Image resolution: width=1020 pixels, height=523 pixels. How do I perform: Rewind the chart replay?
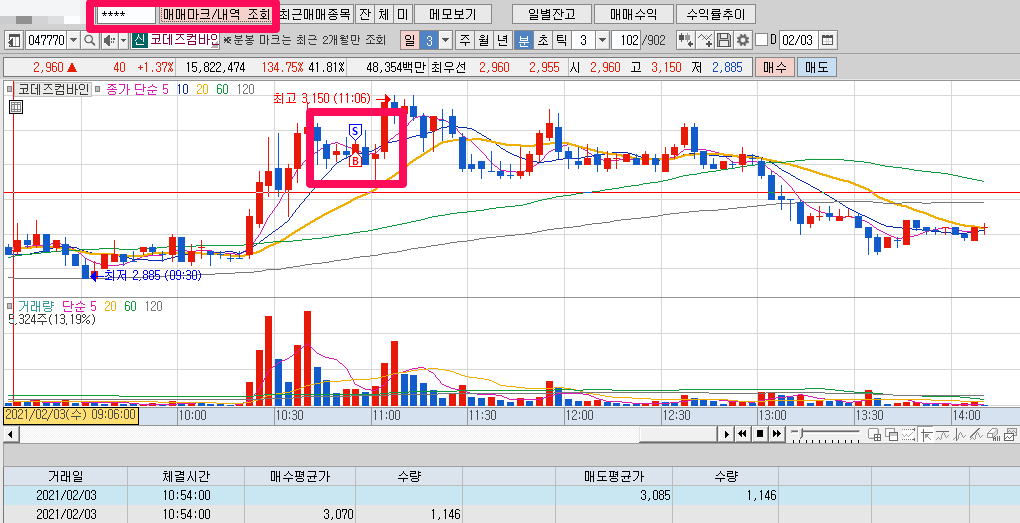[x=742, y=434]
